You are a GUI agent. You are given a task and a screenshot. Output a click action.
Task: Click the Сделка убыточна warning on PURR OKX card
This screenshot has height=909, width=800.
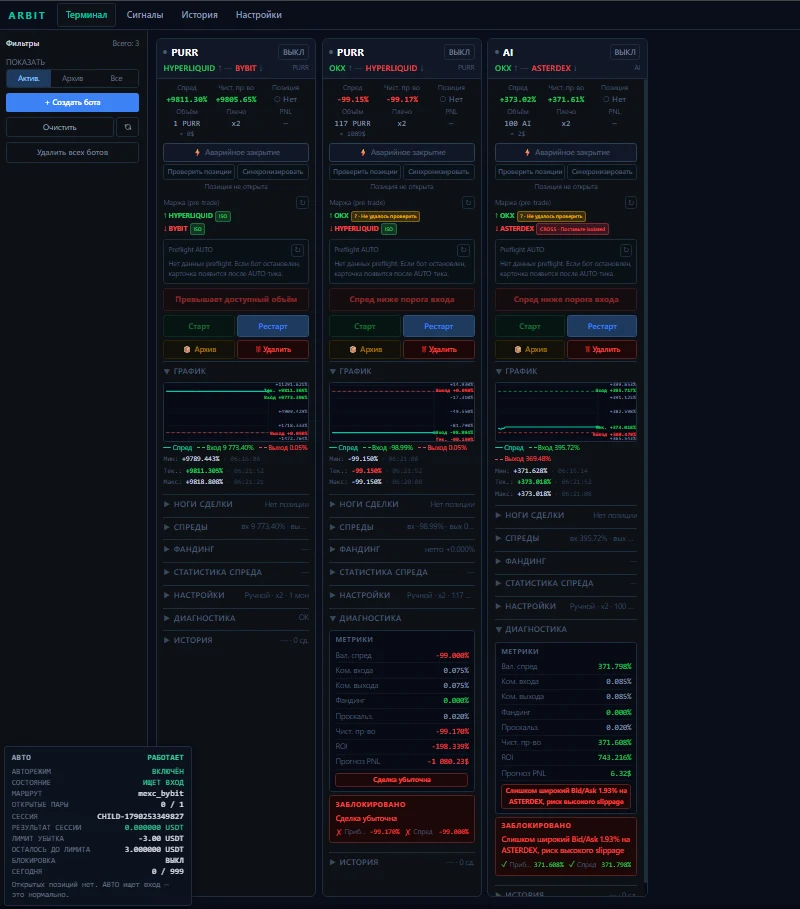[402, 780]
